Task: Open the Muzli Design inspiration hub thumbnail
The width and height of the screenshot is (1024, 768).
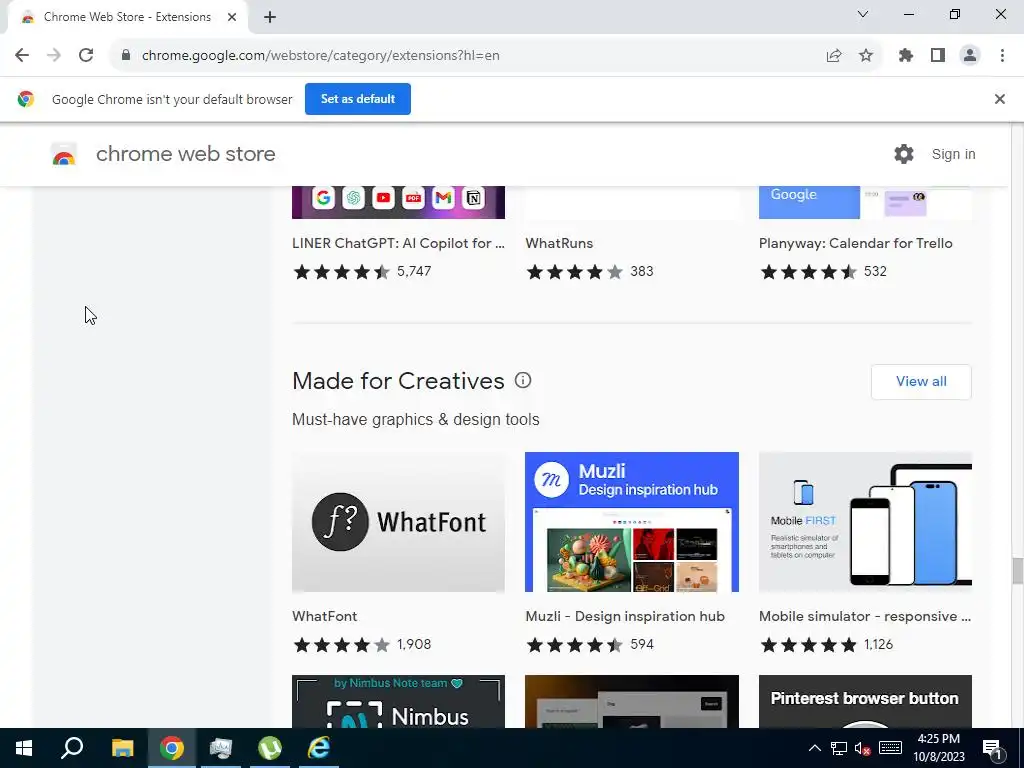Action: tap(632, 522)
